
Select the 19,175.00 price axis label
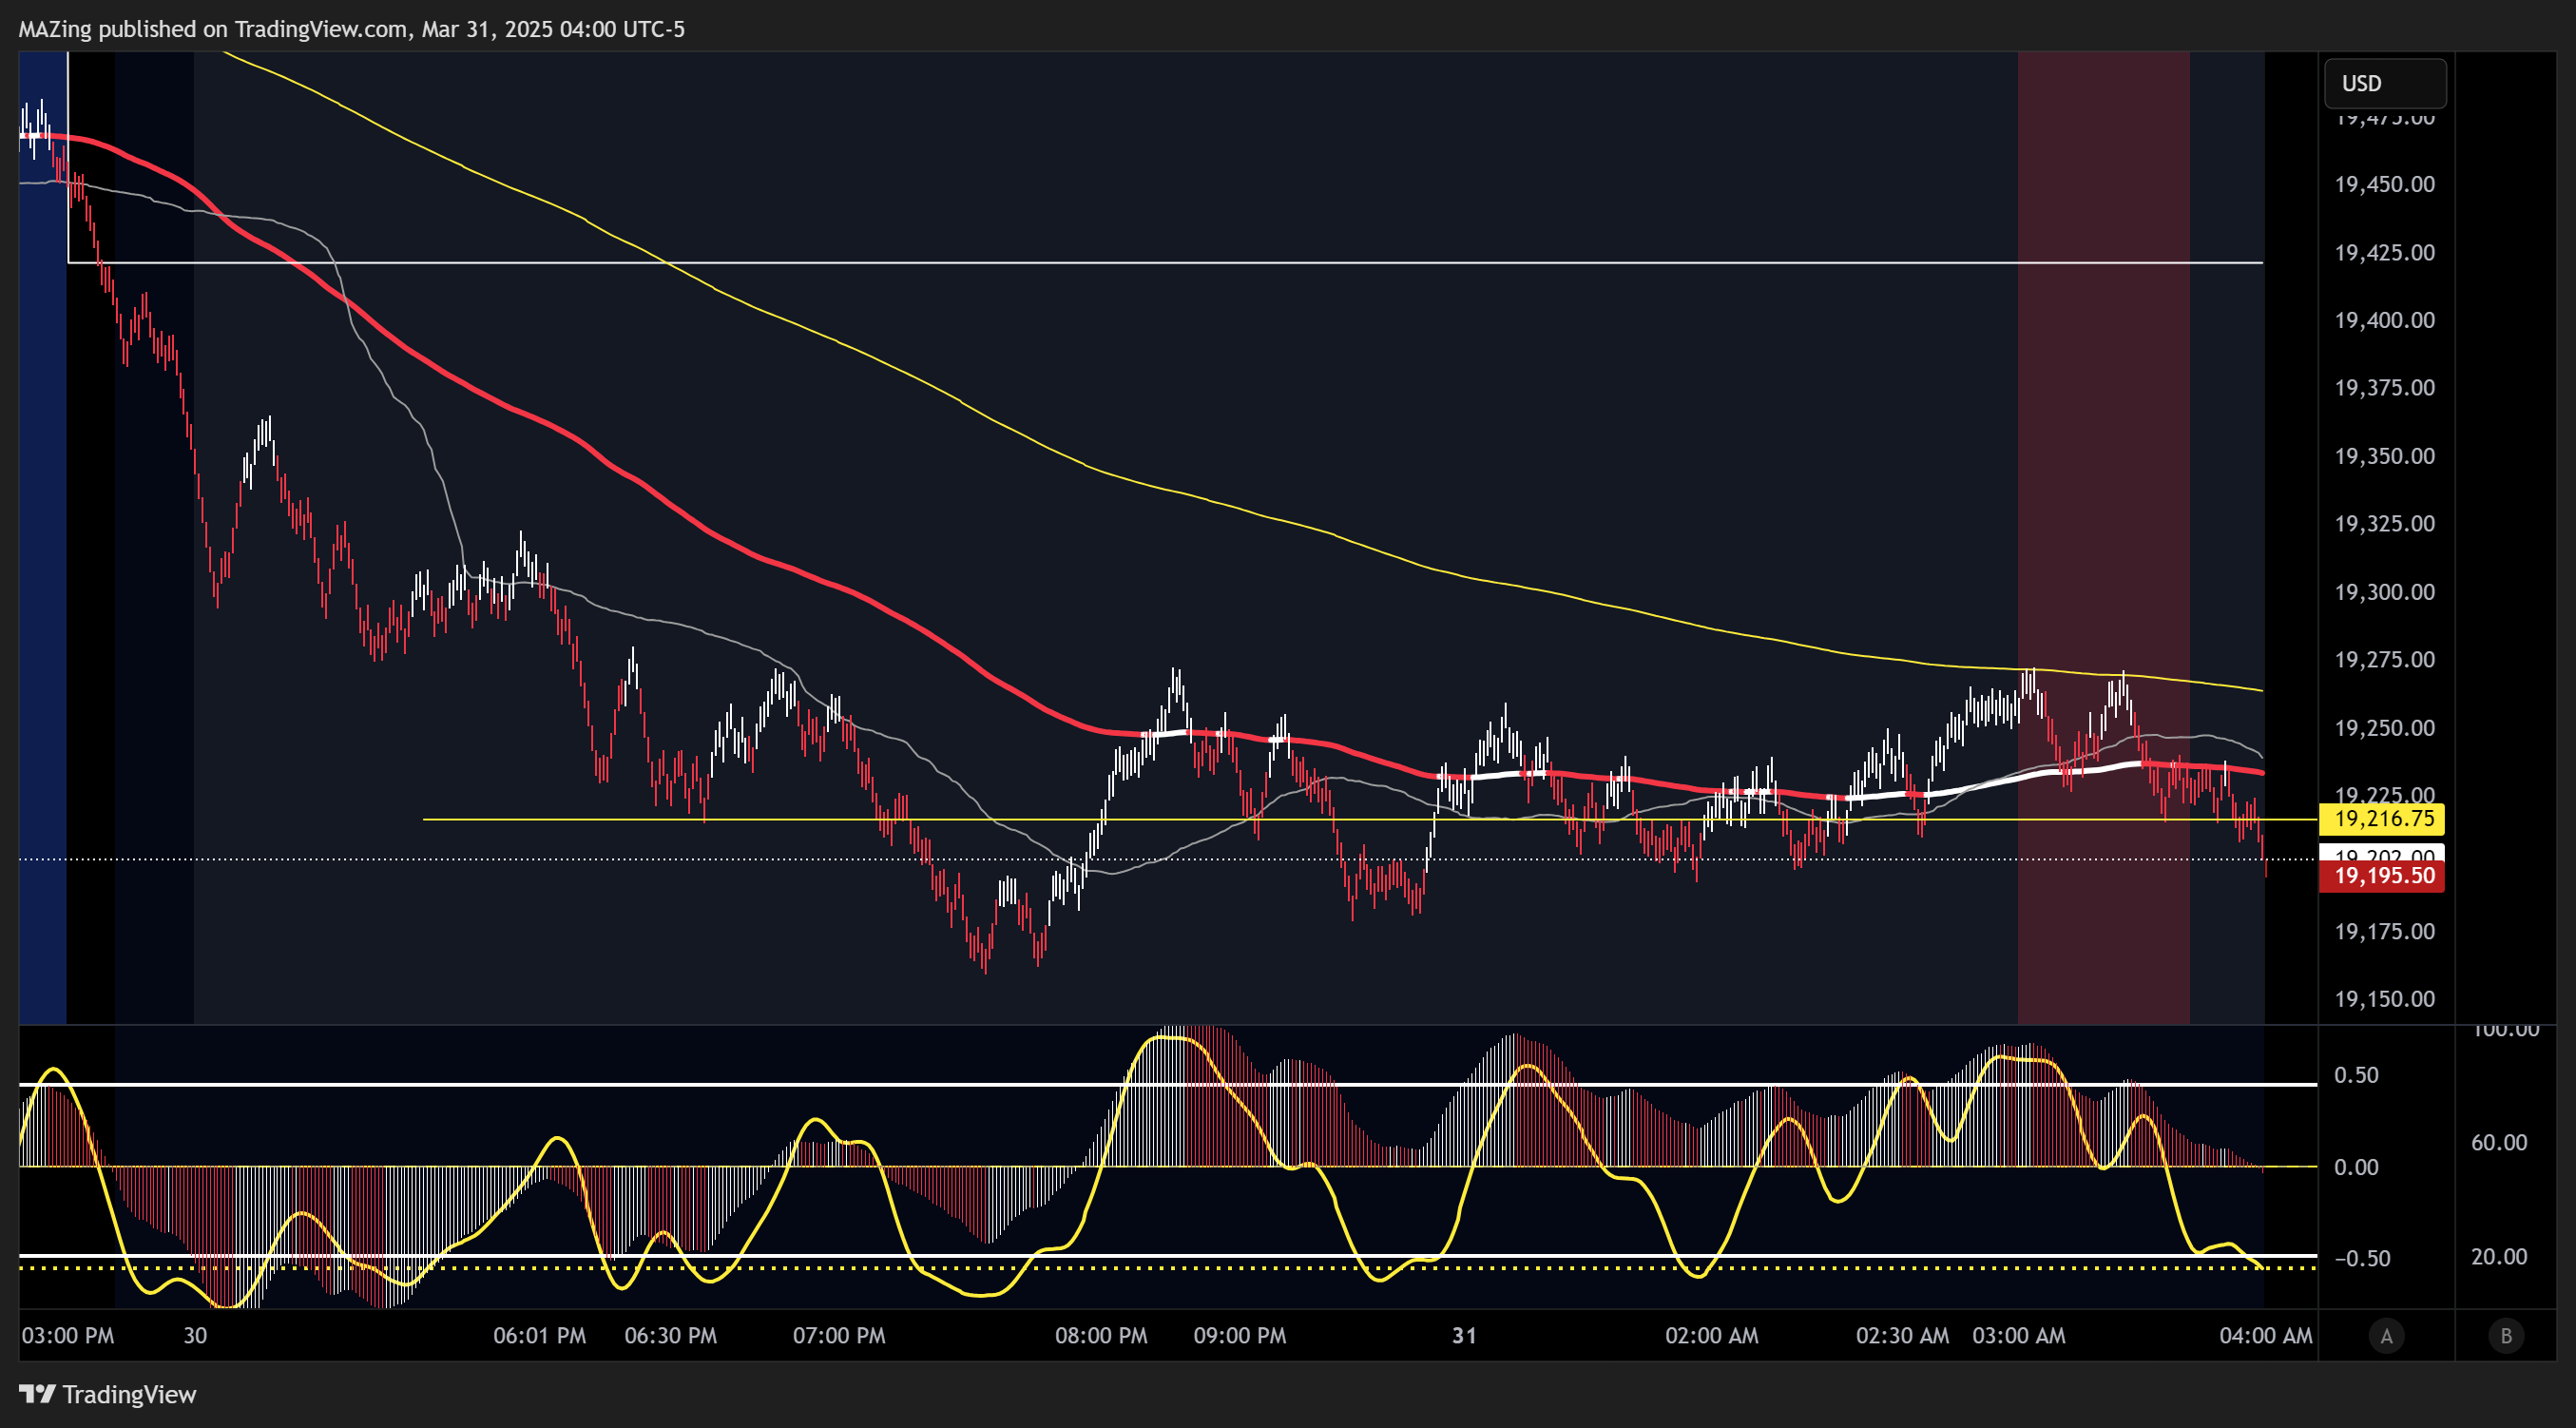(x=2384, y=932)
